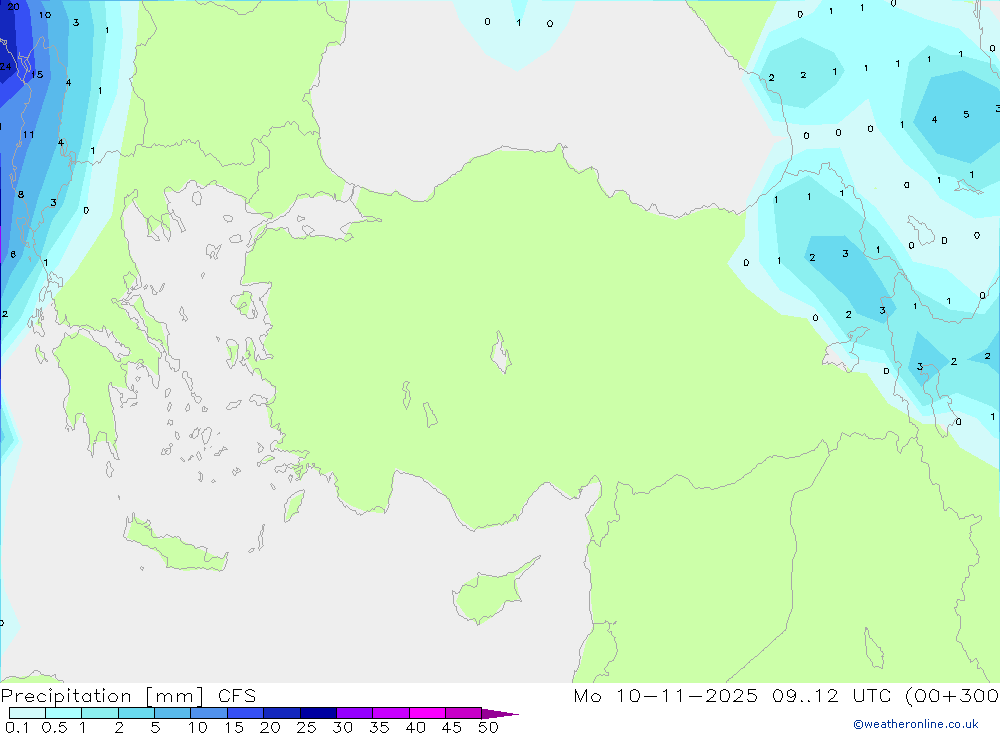Image resolution: width=1000 pixels, height=733 pixels.
Task: Click the 15–20 mm legend color swatch
Action: coord(245,713)
